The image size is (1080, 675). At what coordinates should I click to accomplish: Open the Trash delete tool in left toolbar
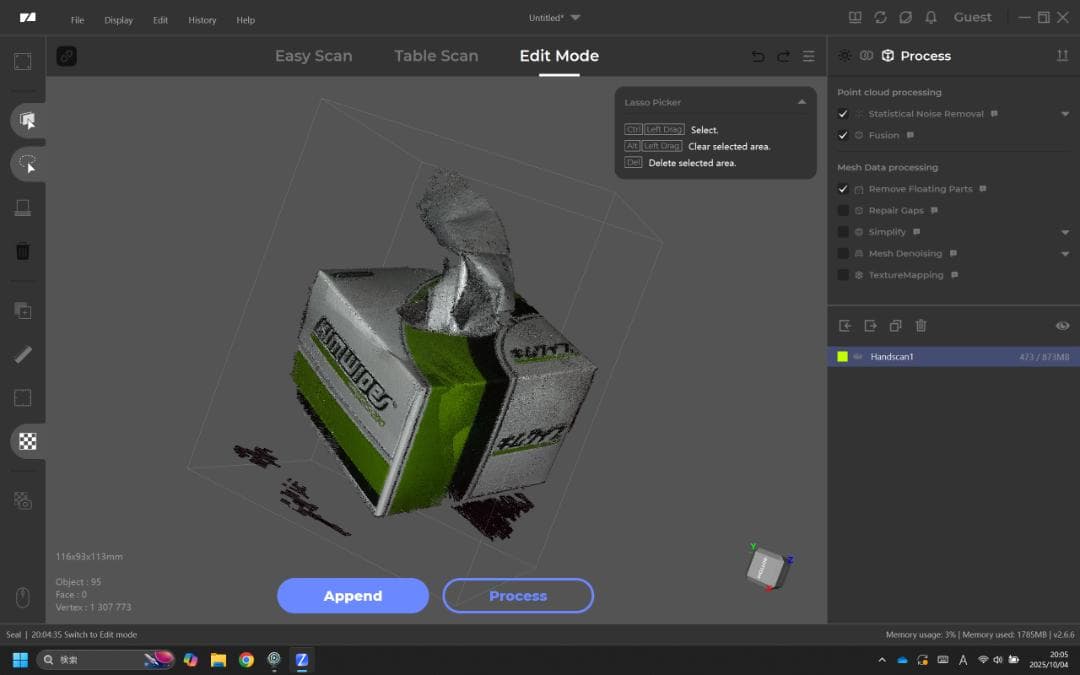22,251
